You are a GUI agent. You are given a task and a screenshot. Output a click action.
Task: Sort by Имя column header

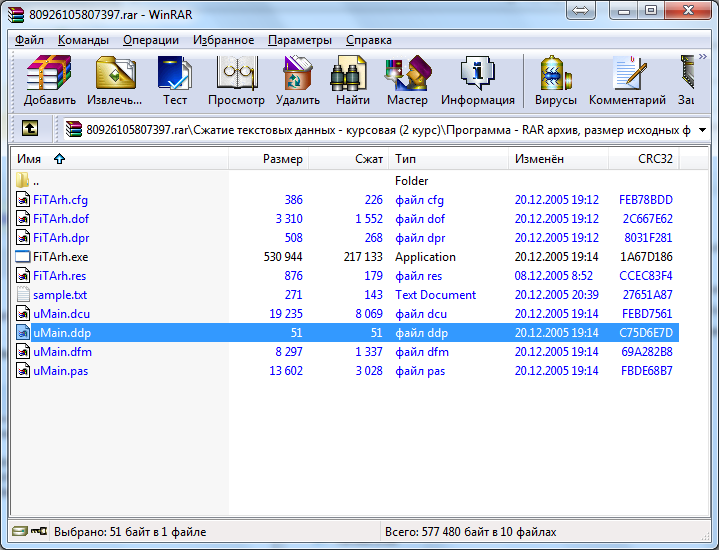(x=120, y=159)
